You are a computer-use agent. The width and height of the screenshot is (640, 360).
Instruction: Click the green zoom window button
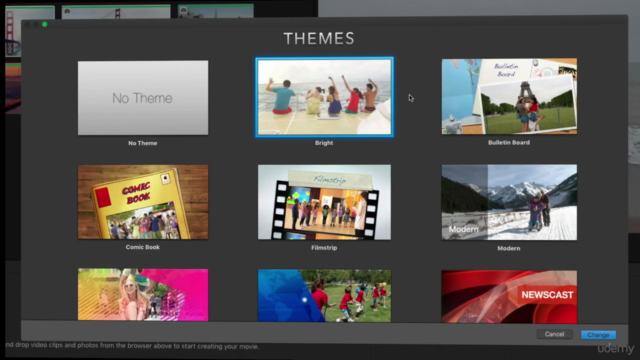tap(44, 24)
